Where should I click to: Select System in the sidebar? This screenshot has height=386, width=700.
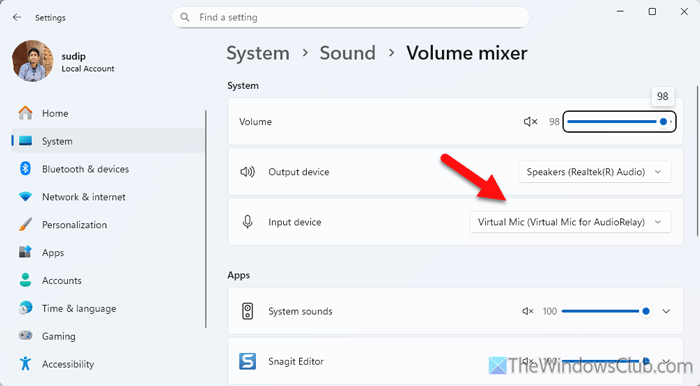[108, 141]
